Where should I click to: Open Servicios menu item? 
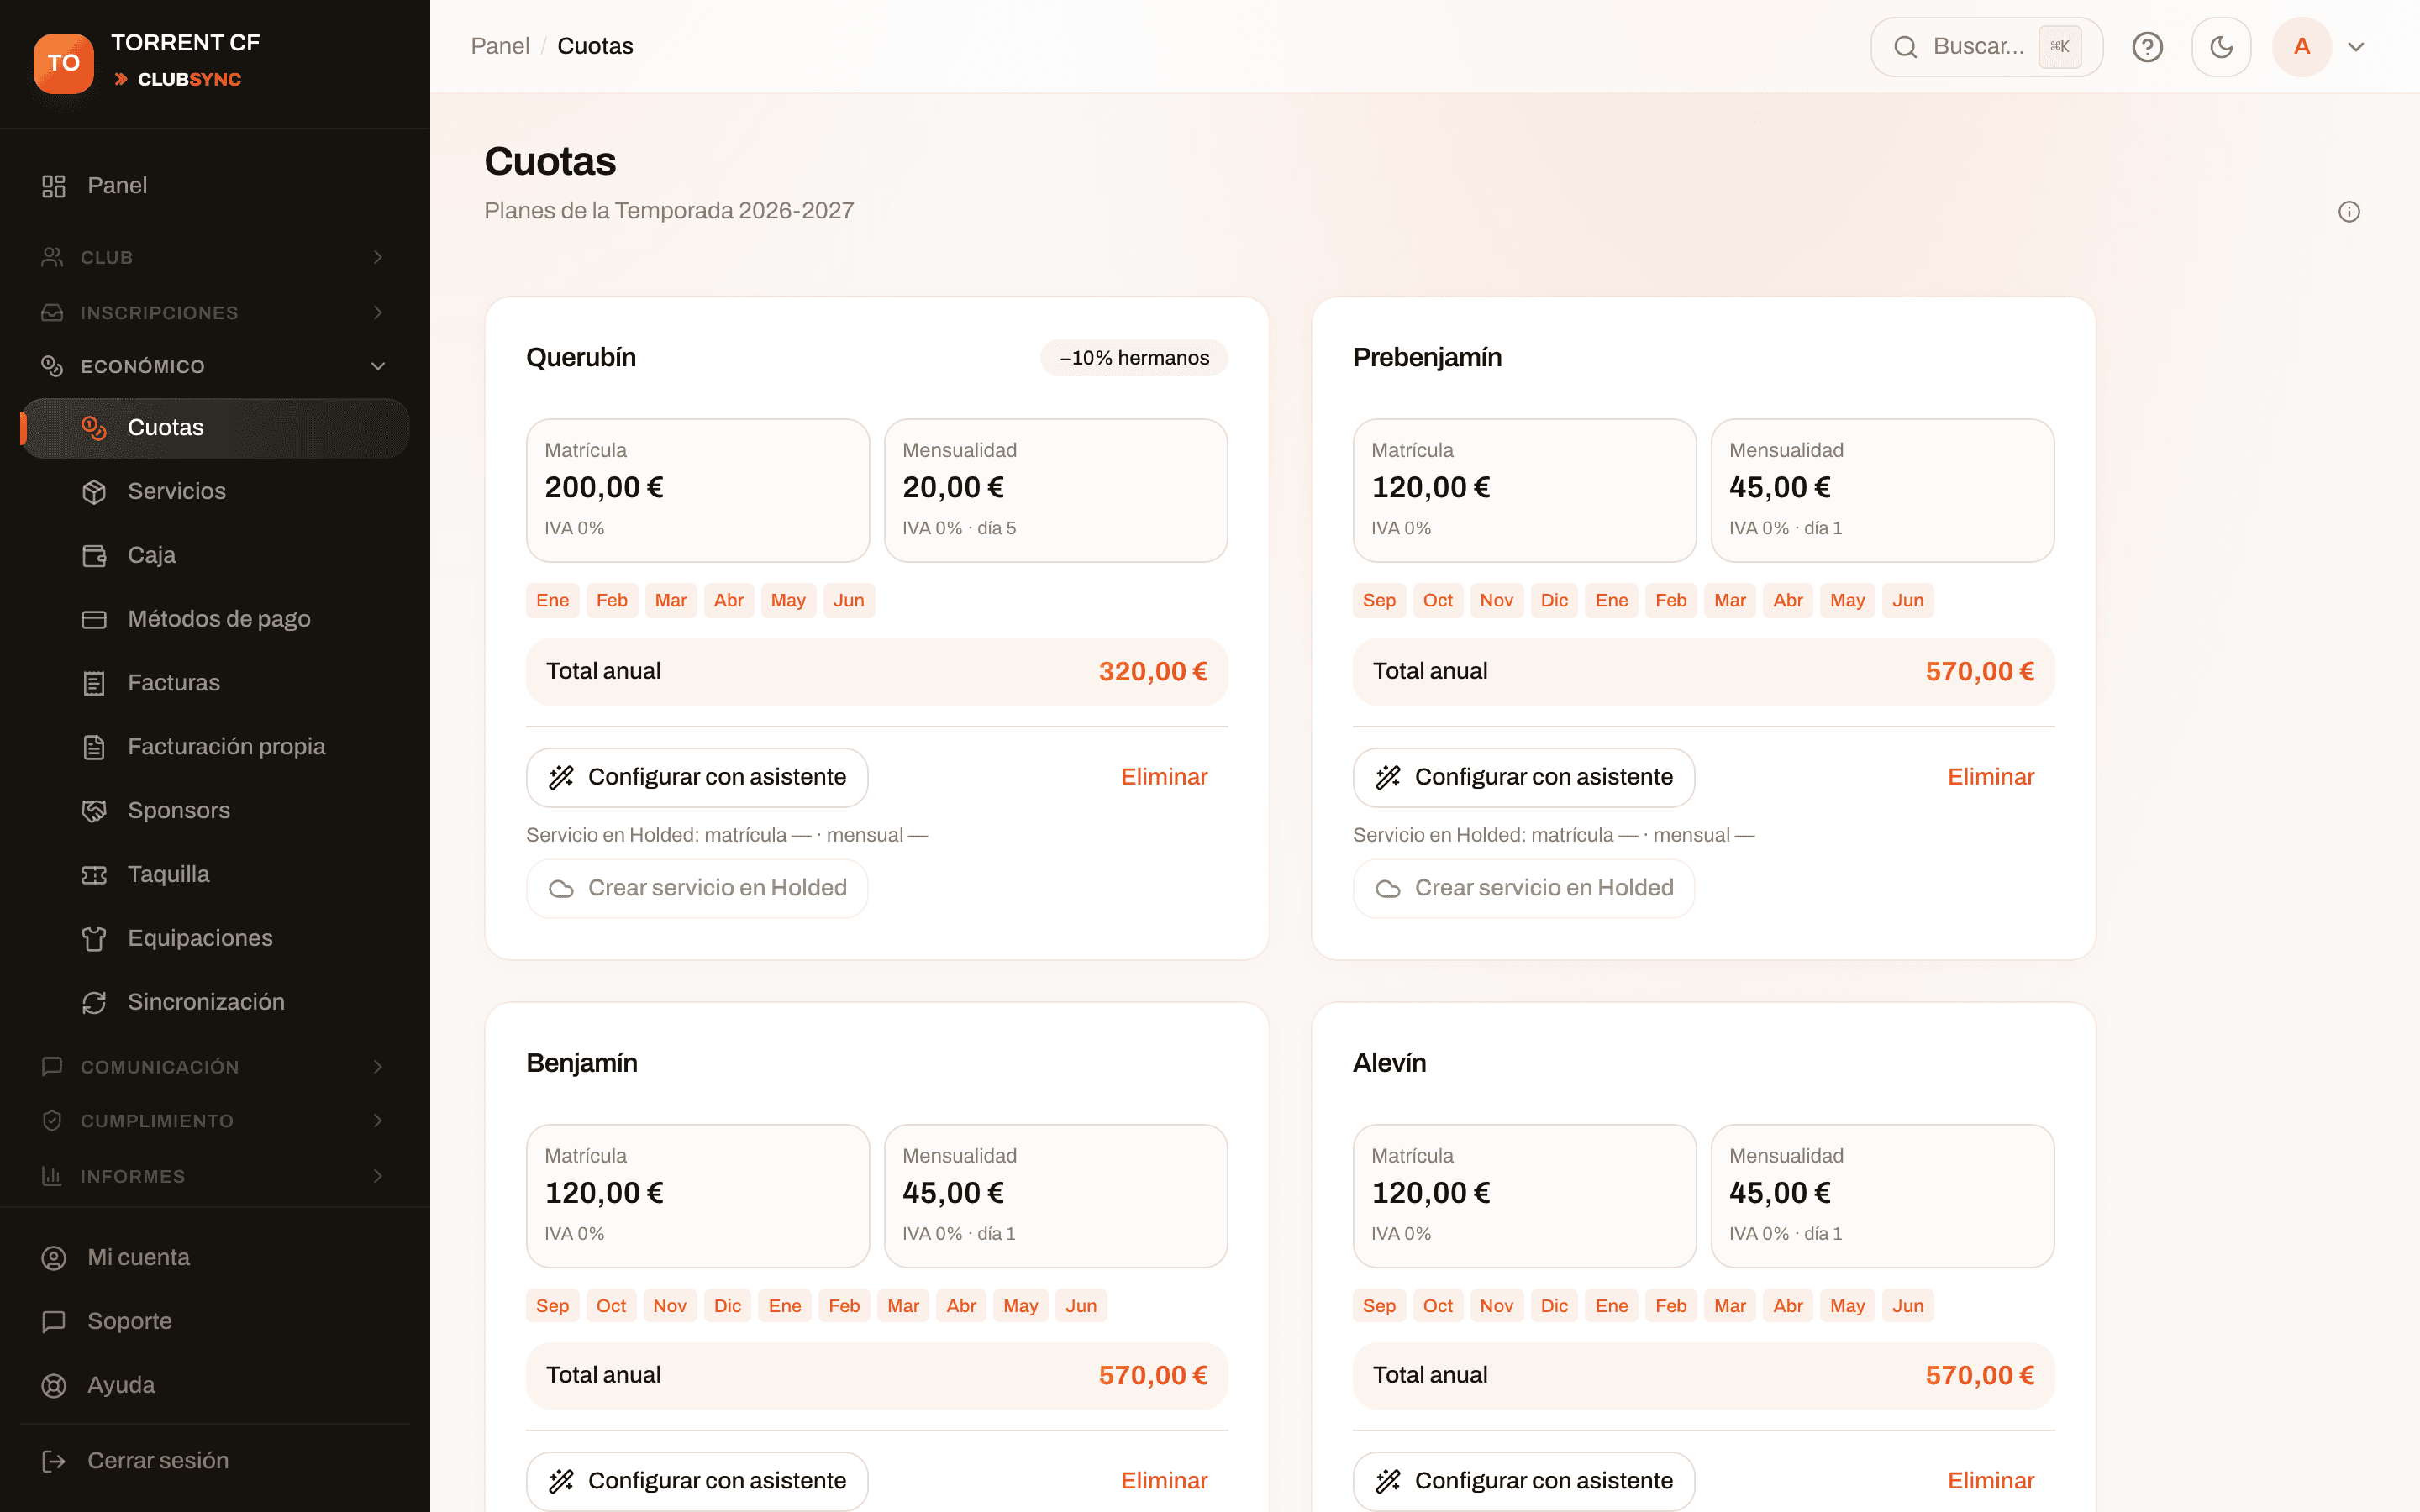tap(215, 492)
